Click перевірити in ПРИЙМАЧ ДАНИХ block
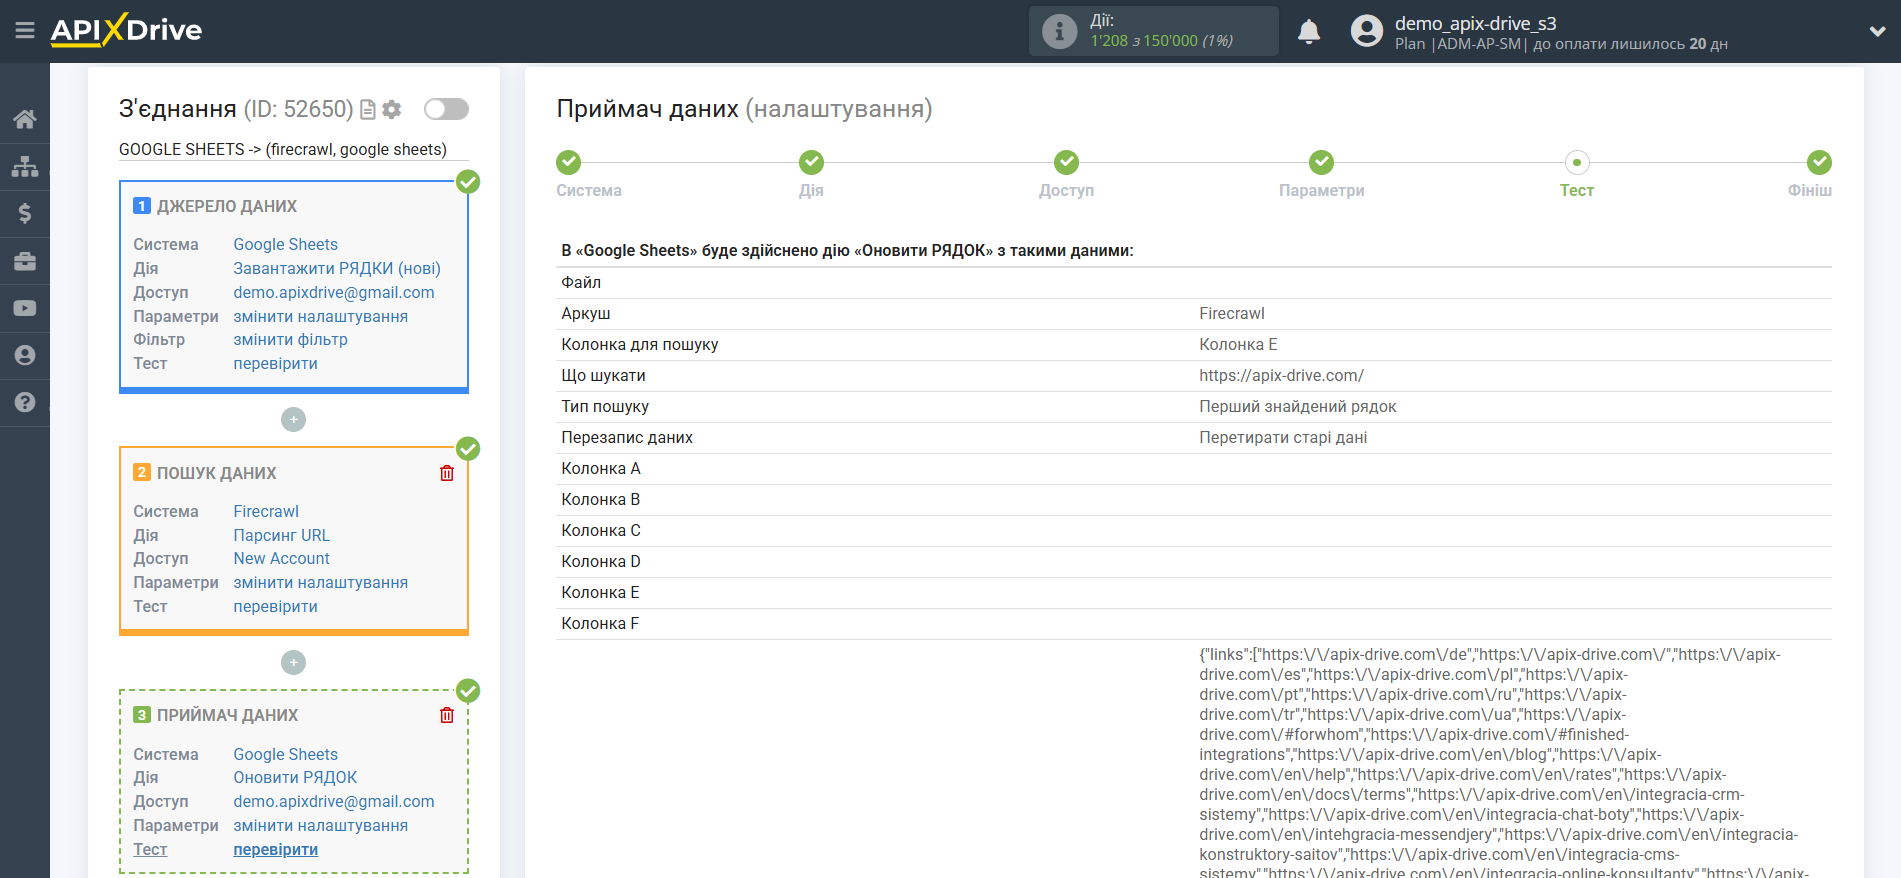This screenshot has width=1901, height=878. [x=275, y=849]
